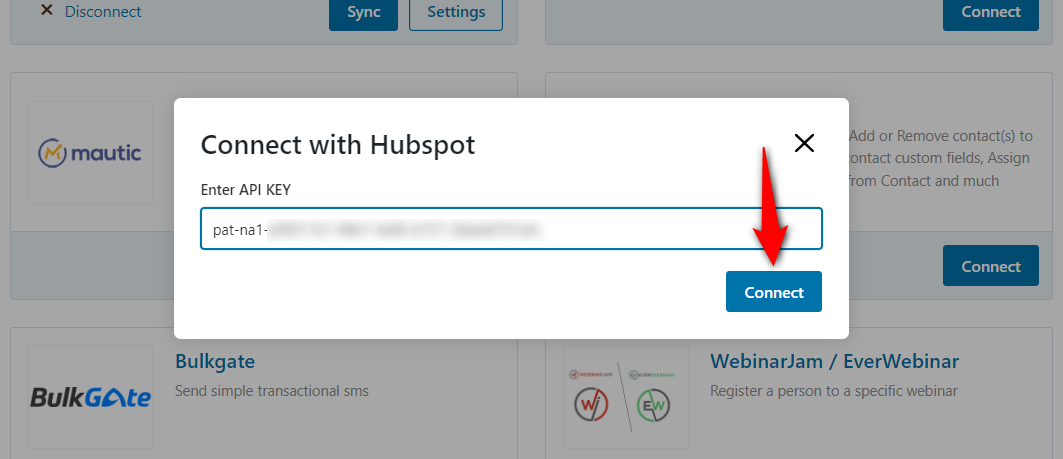Click the BulkGate logo thumbnail

90,397
